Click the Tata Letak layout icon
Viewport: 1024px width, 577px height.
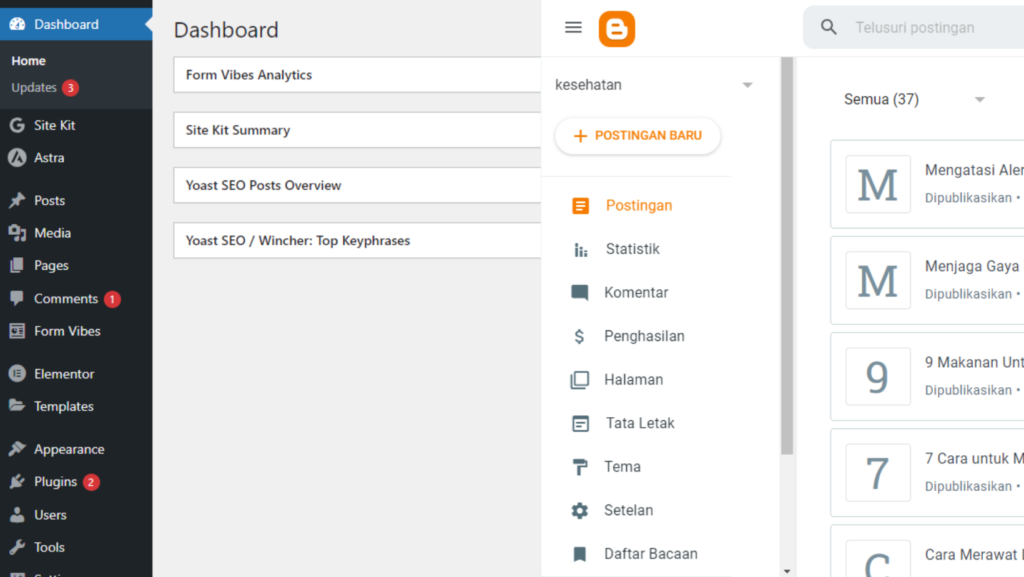click(580, 424)
